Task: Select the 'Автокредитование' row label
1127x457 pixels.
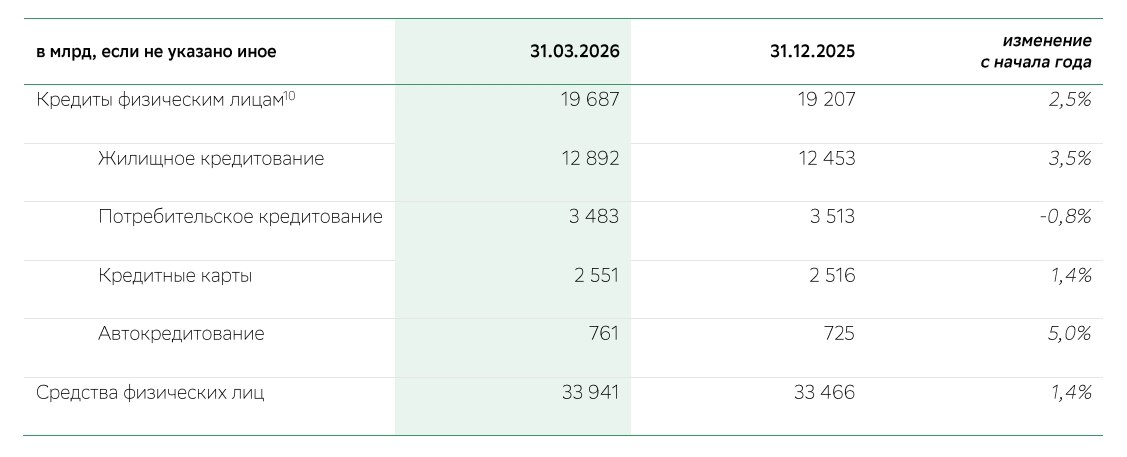Action: (181, 334)
